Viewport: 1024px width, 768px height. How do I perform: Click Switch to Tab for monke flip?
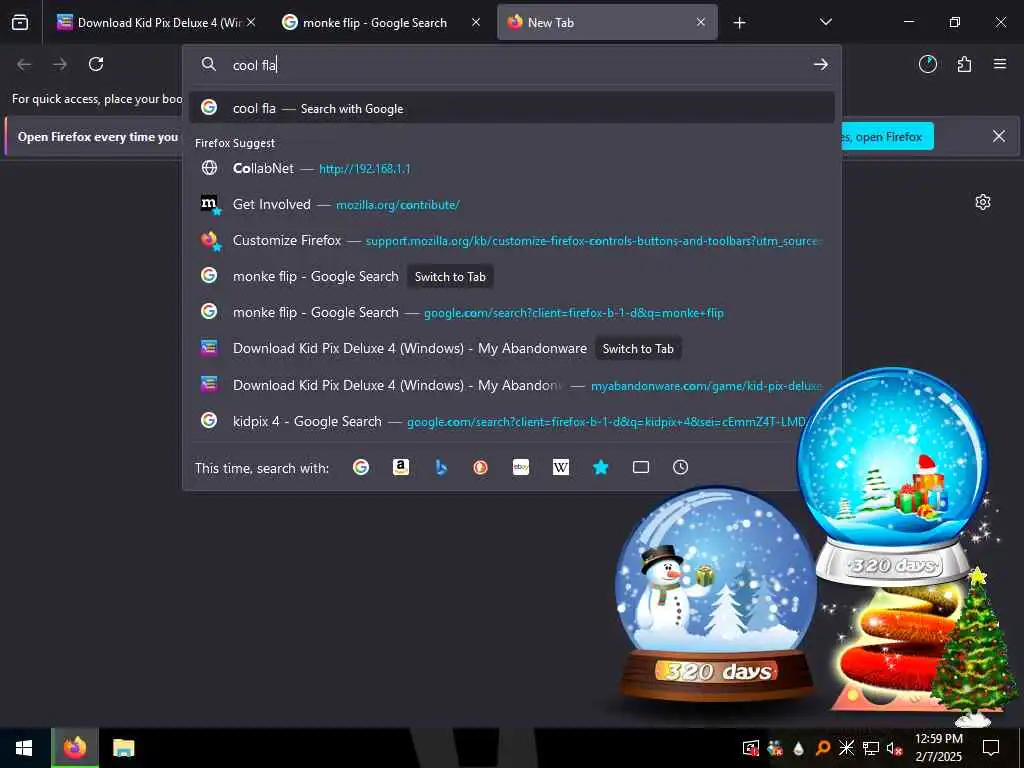tap(450, 277)
